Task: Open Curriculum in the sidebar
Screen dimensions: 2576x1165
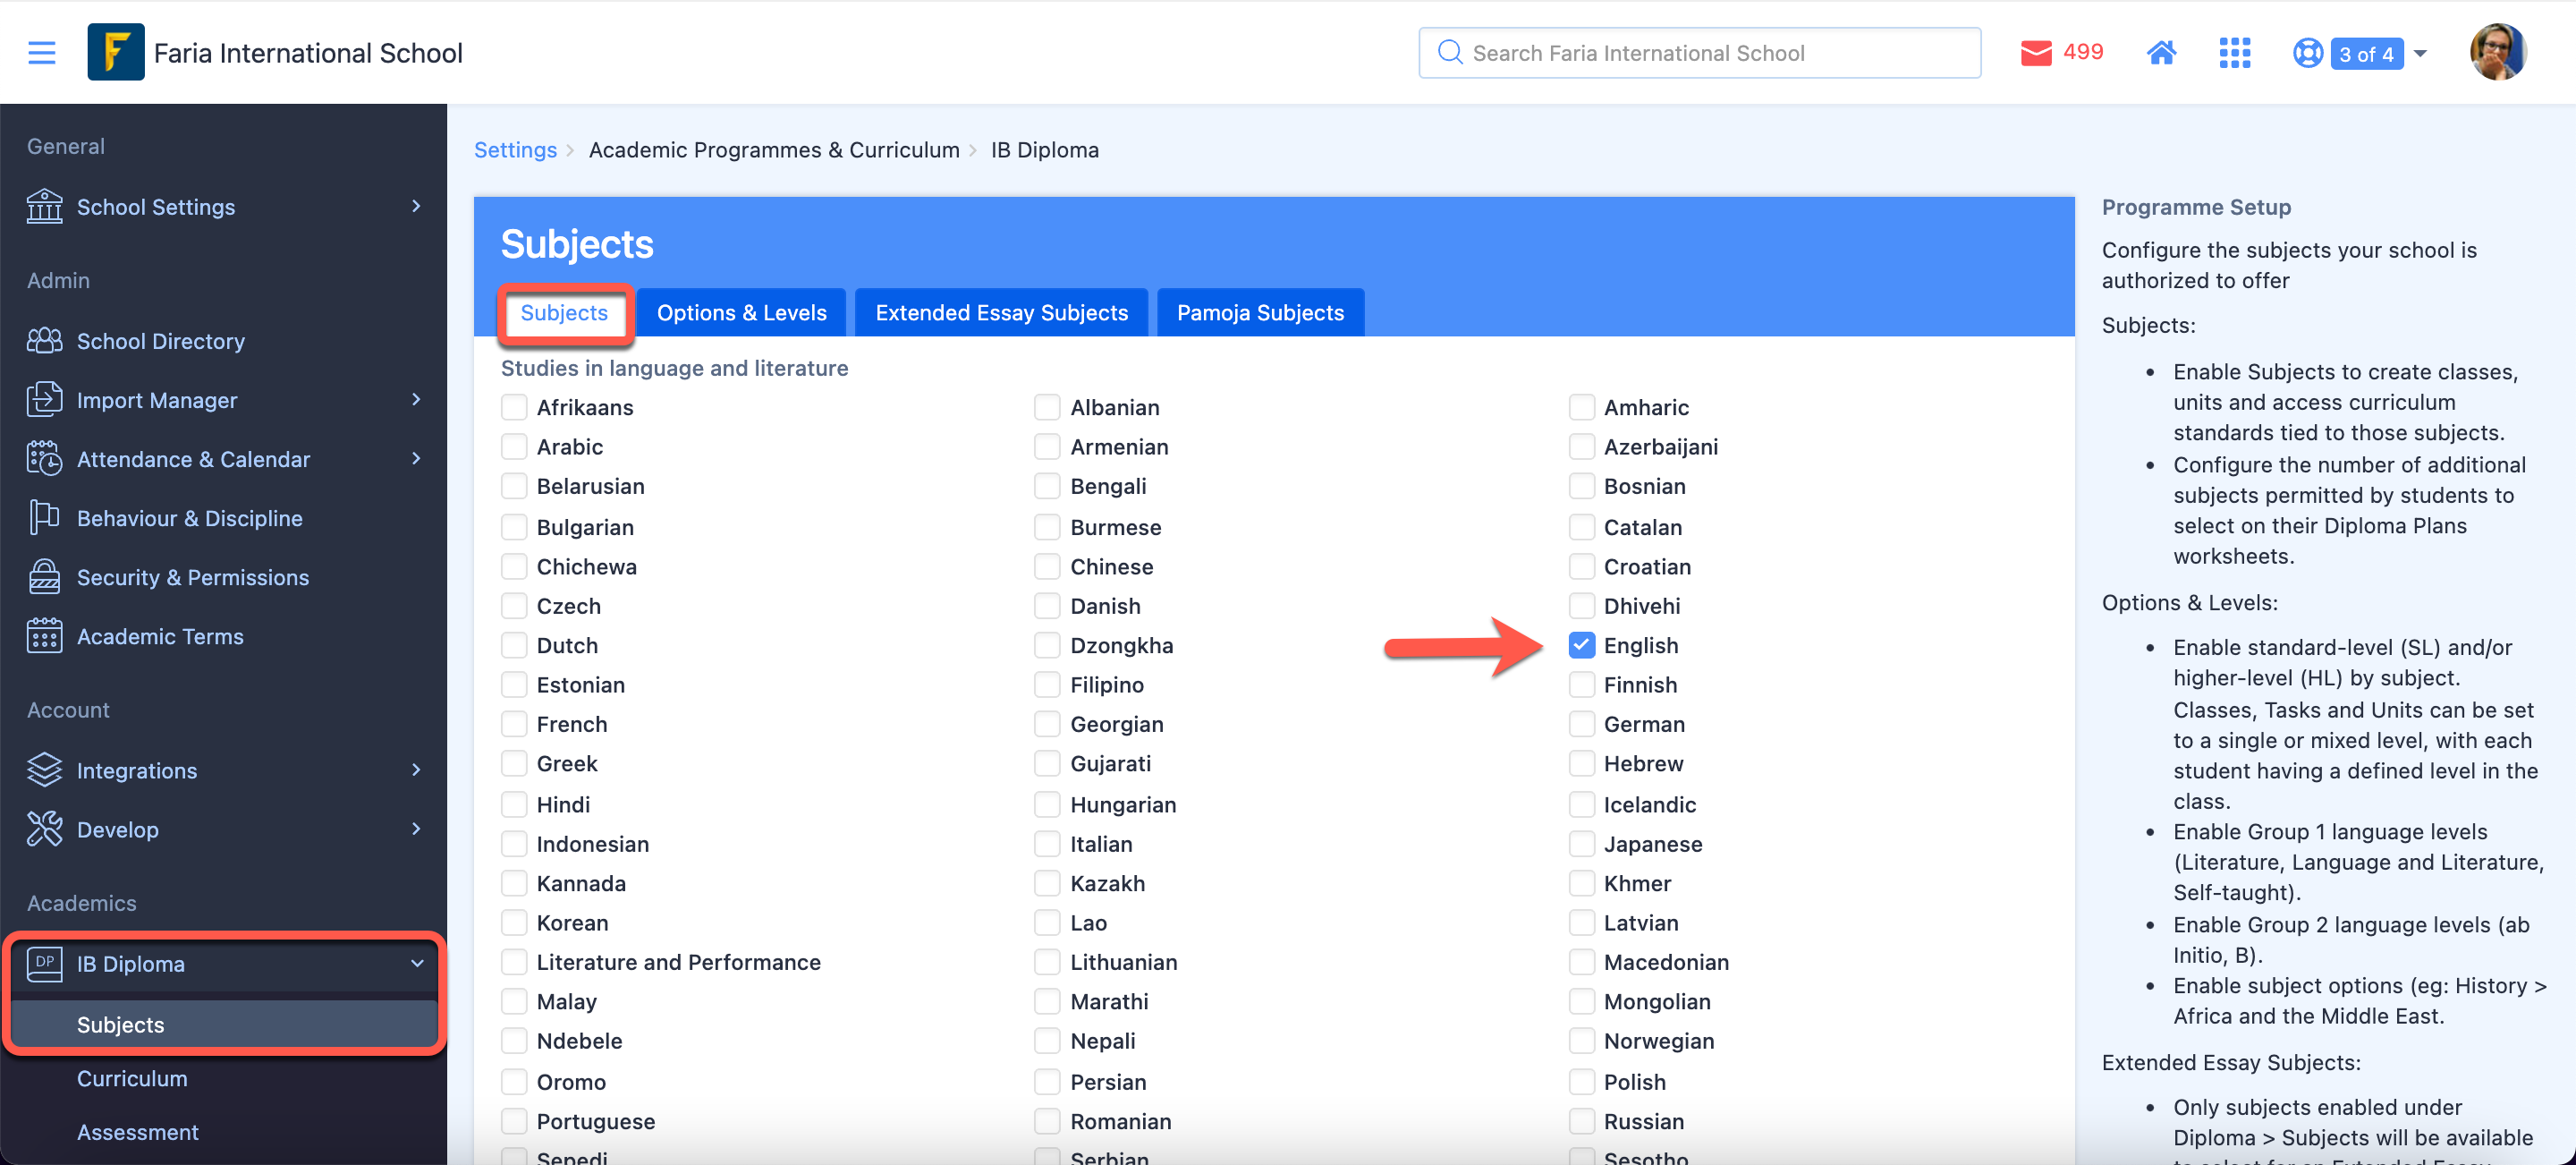Action: tap(132, 1078)
